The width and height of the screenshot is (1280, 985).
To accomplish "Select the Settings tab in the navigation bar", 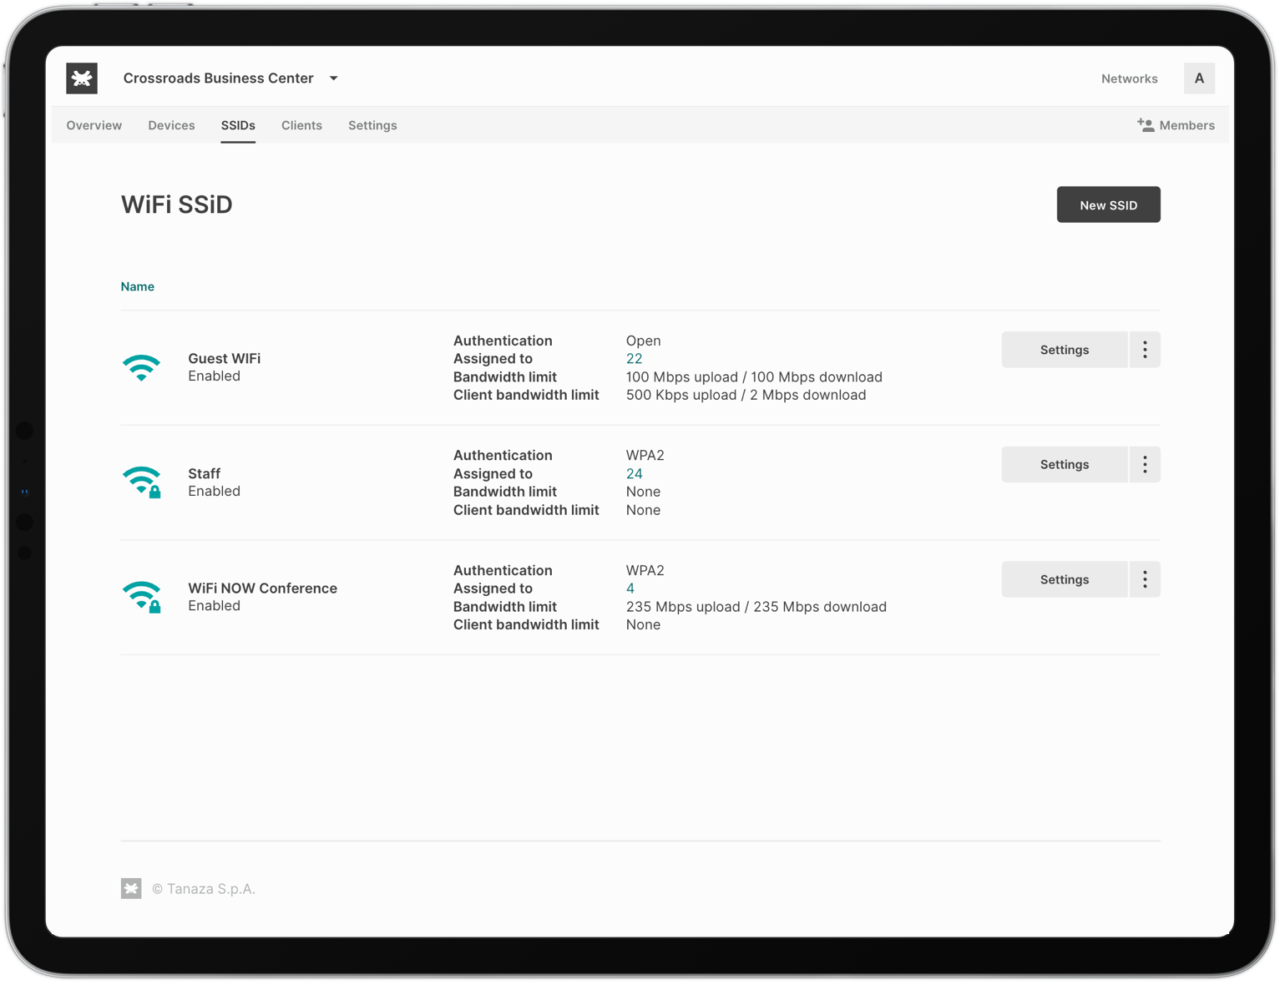I will [x=372, y=125].
